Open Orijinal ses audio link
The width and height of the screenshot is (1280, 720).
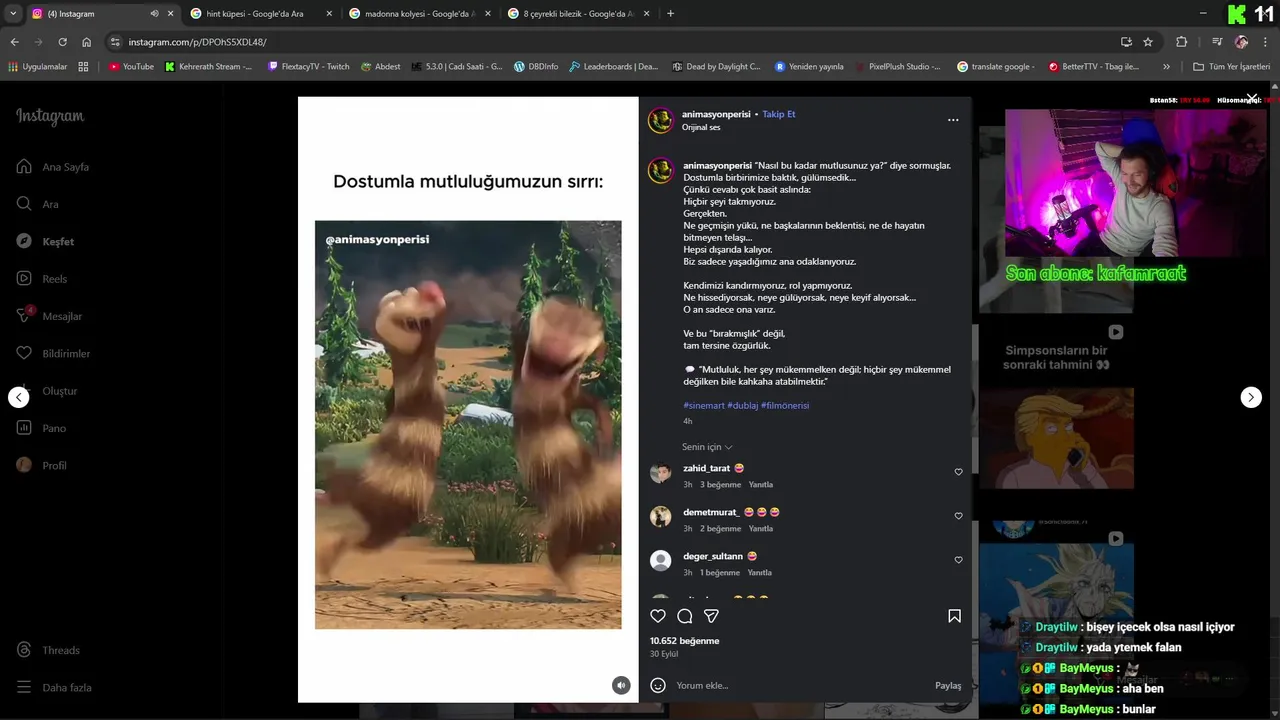pos(701,128)
